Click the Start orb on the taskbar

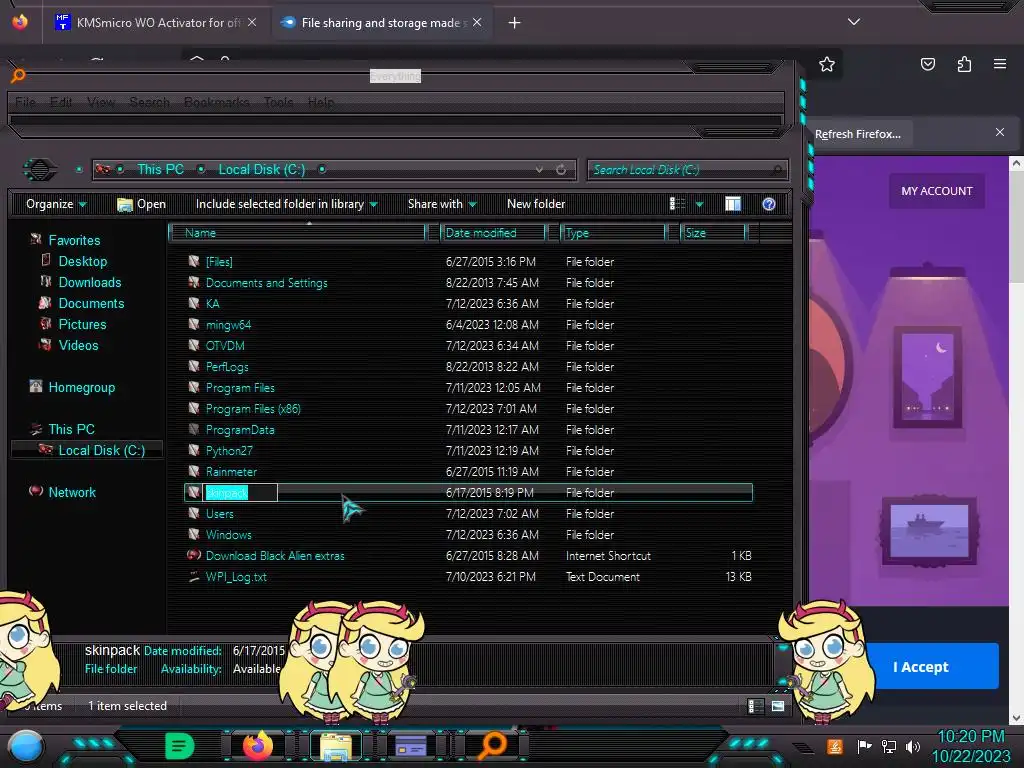(x=25, y=746)
